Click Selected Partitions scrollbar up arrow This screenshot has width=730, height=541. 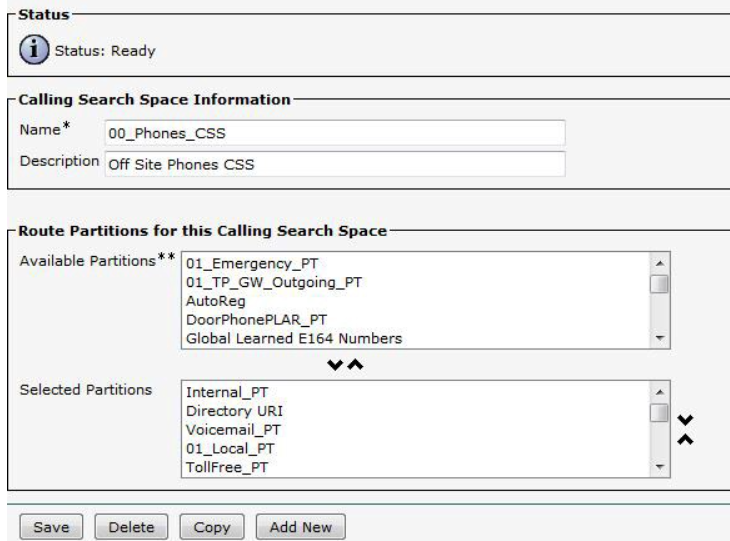point(659,392)
